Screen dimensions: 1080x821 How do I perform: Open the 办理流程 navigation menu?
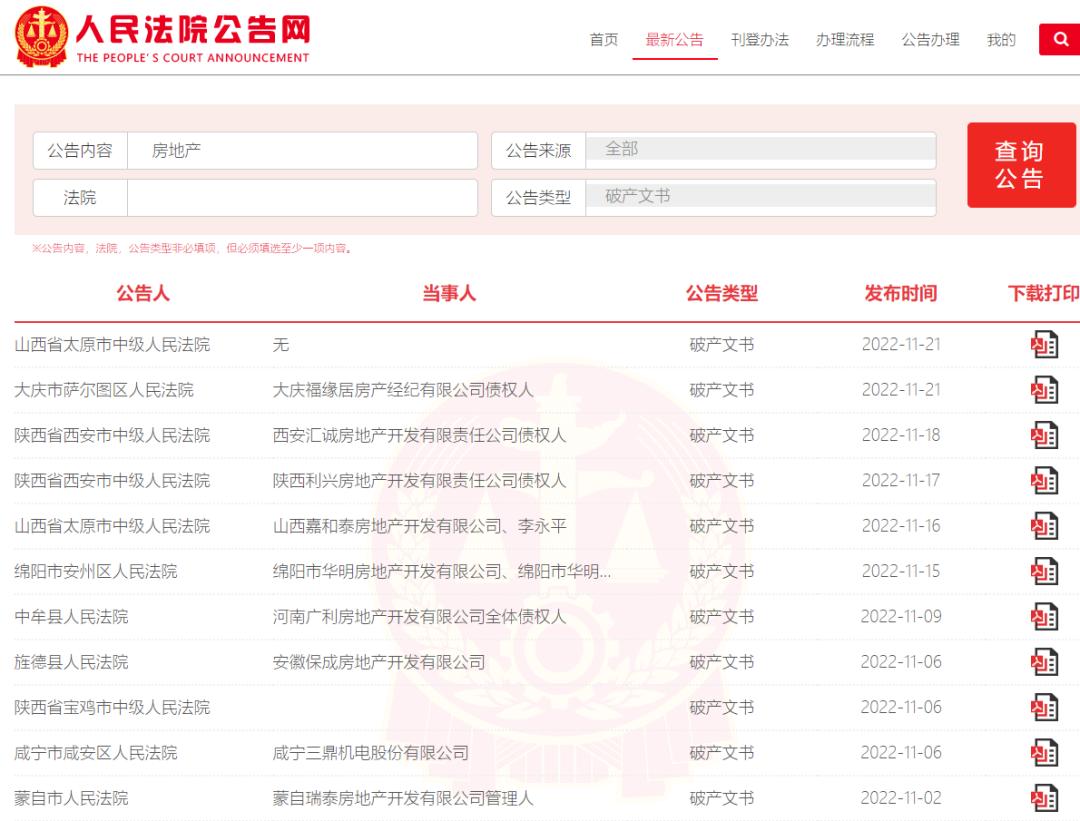(846, 40)
